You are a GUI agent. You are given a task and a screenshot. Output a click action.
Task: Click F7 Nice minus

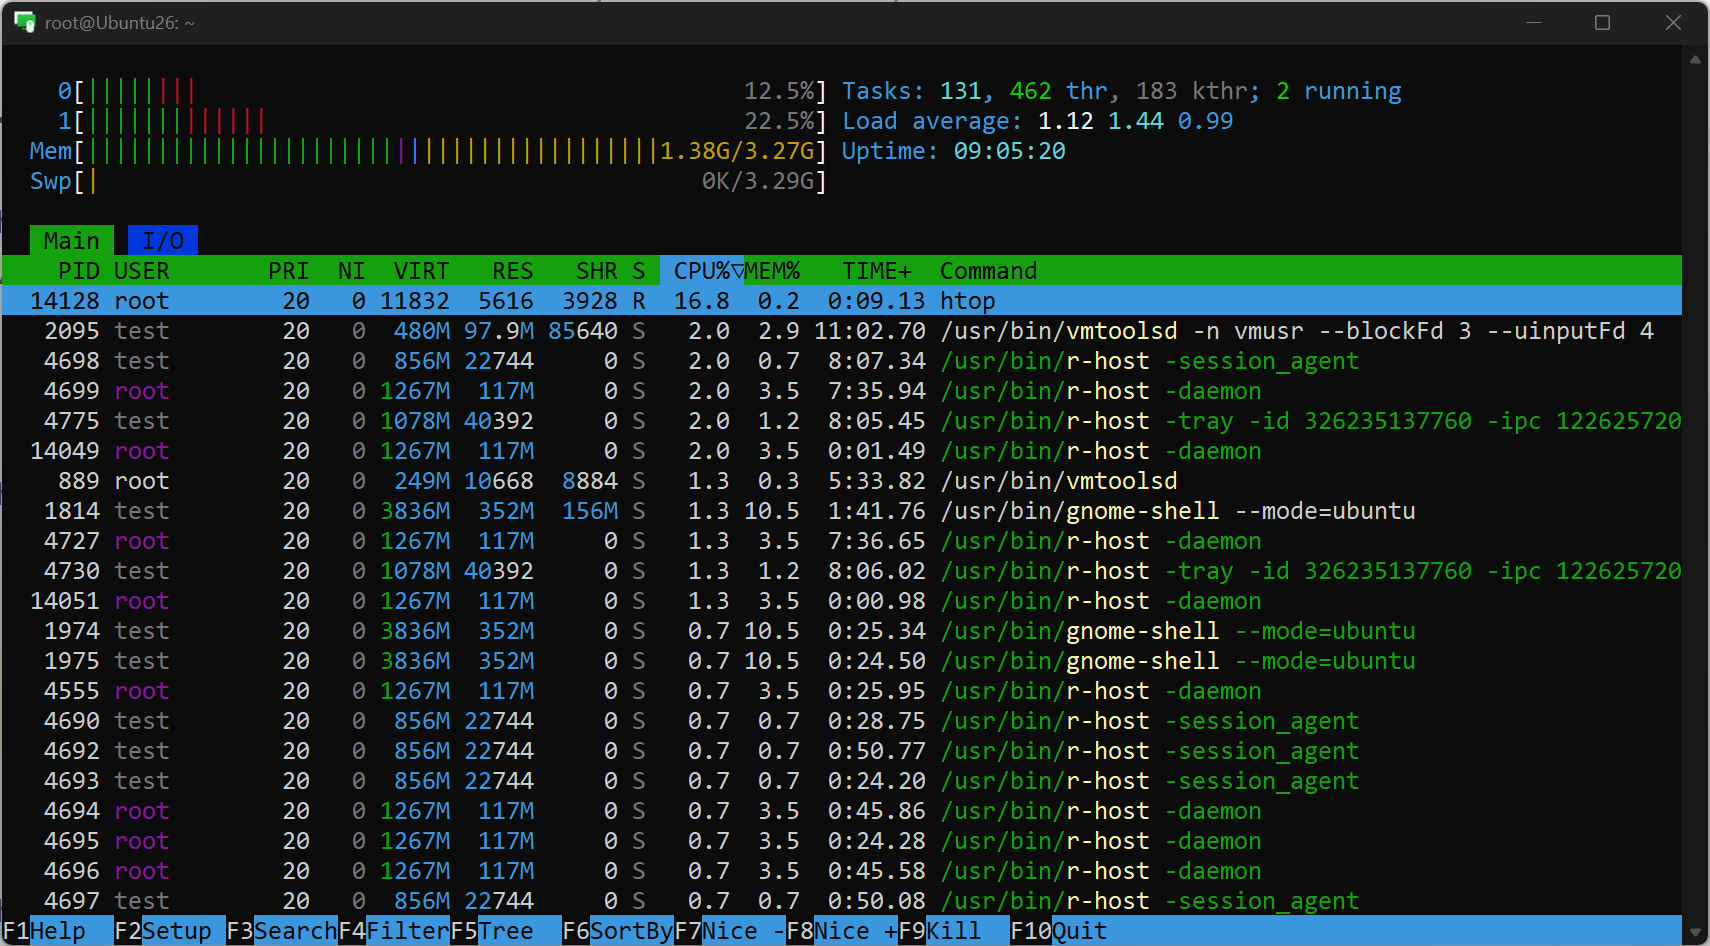[x=730, y=931]
